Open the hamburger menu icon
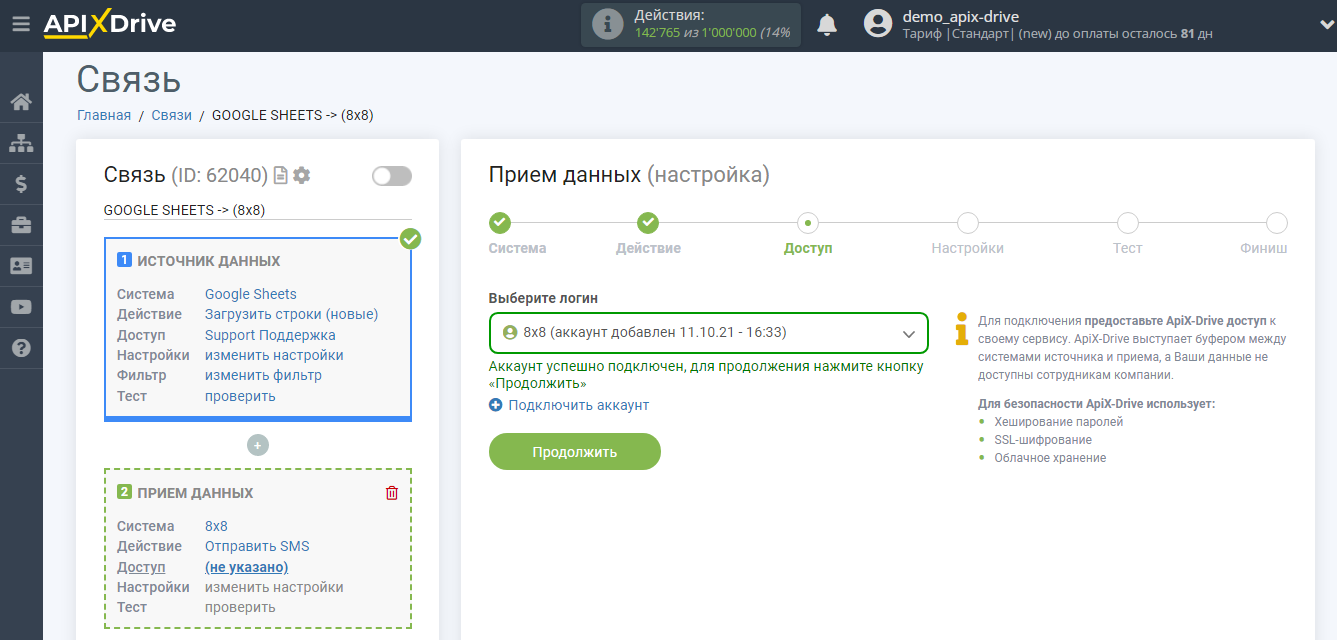Viewport: 1337px width, 640px height. (21, 24)
